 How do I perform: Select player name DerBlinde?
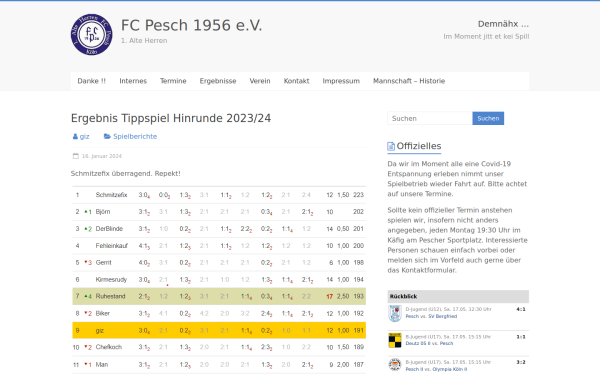109,229
